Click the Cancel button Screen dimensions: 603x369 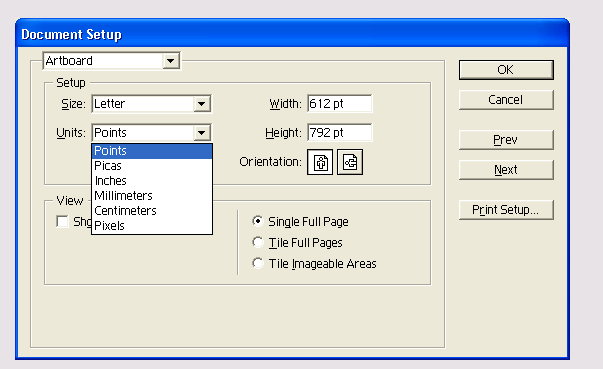pos(506,100)
